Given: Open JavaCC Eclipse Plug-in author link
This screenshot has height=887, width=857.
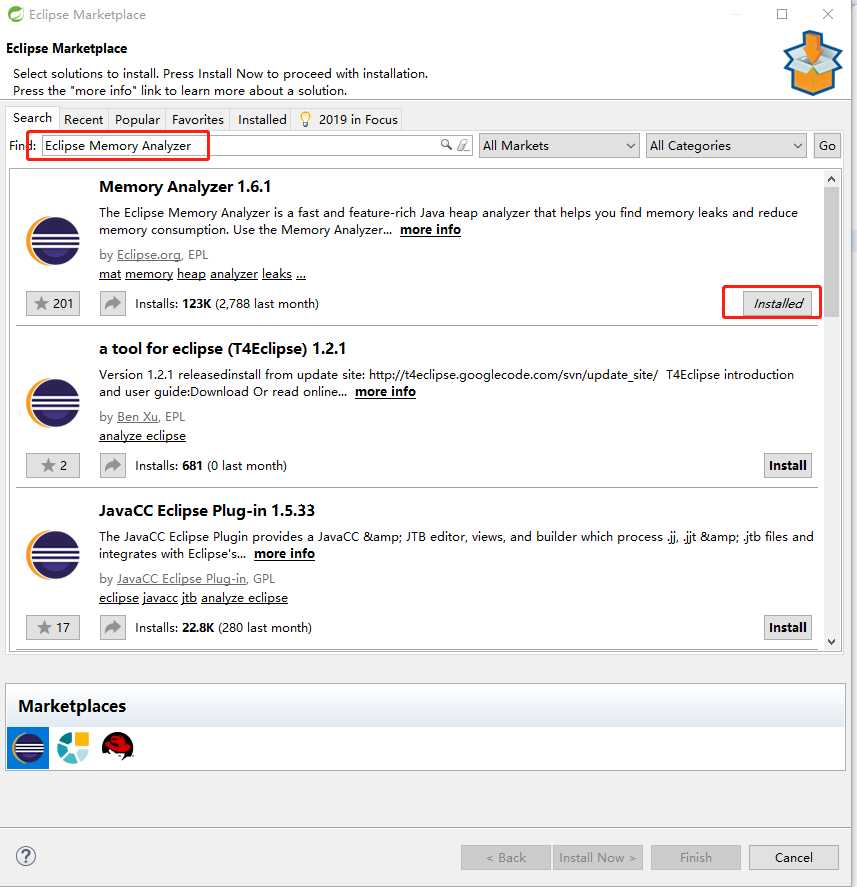Looking at the screenshot, I should coord(181,578).
